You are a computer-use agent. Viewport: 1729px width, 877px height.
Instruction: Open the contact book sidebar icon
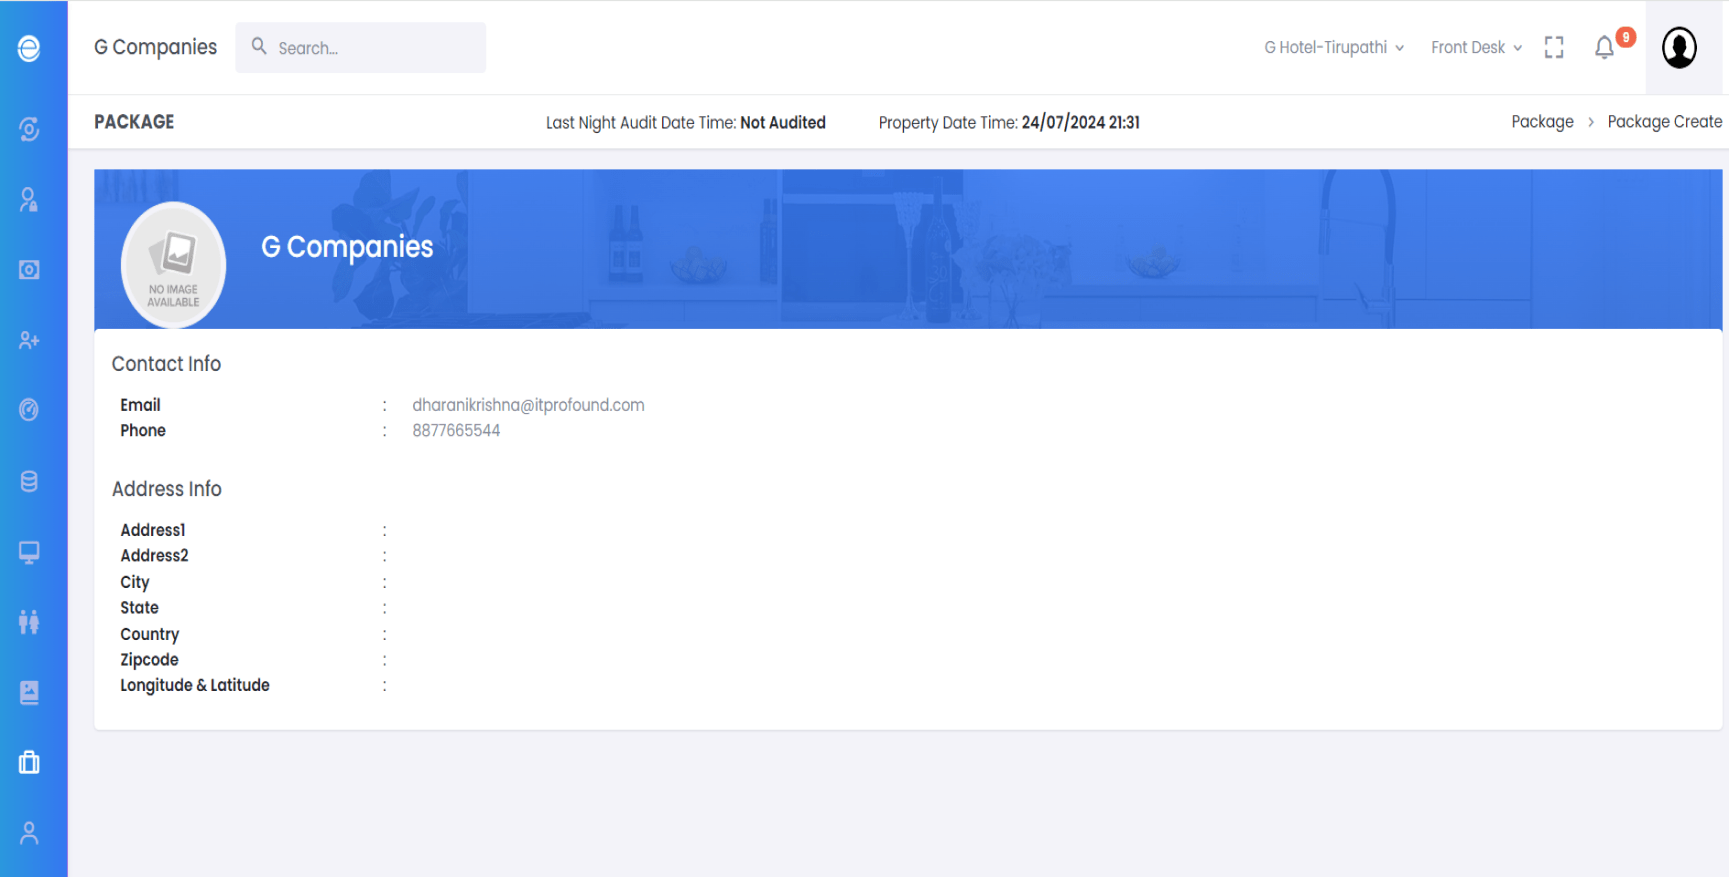tap(29, 692)
